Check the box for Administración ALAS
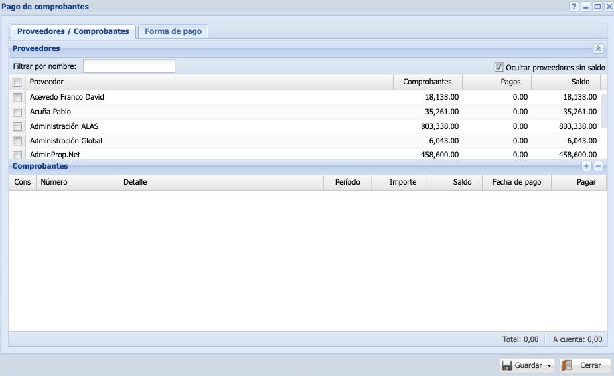This screenshot has height=376, width=614. (17, 126)
